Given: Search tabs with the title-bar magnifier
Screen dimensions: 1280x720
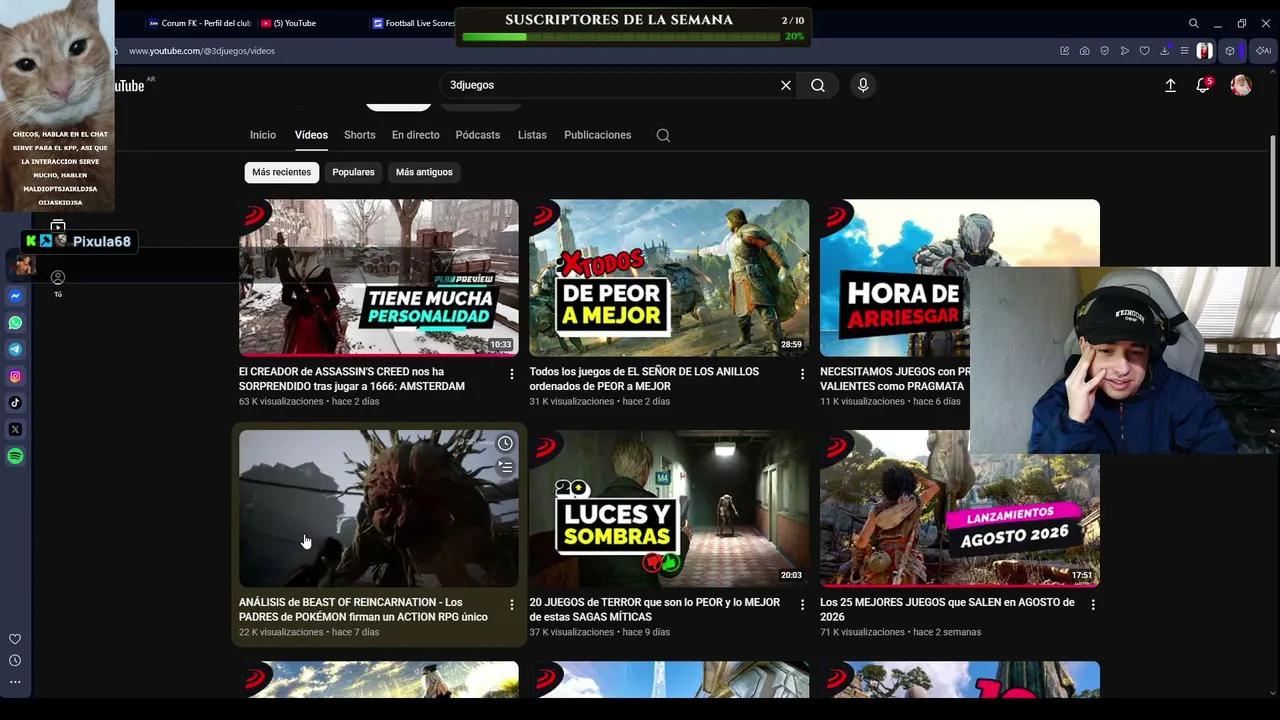Looking at the screenshot, I should click(x=1193, y=23).
